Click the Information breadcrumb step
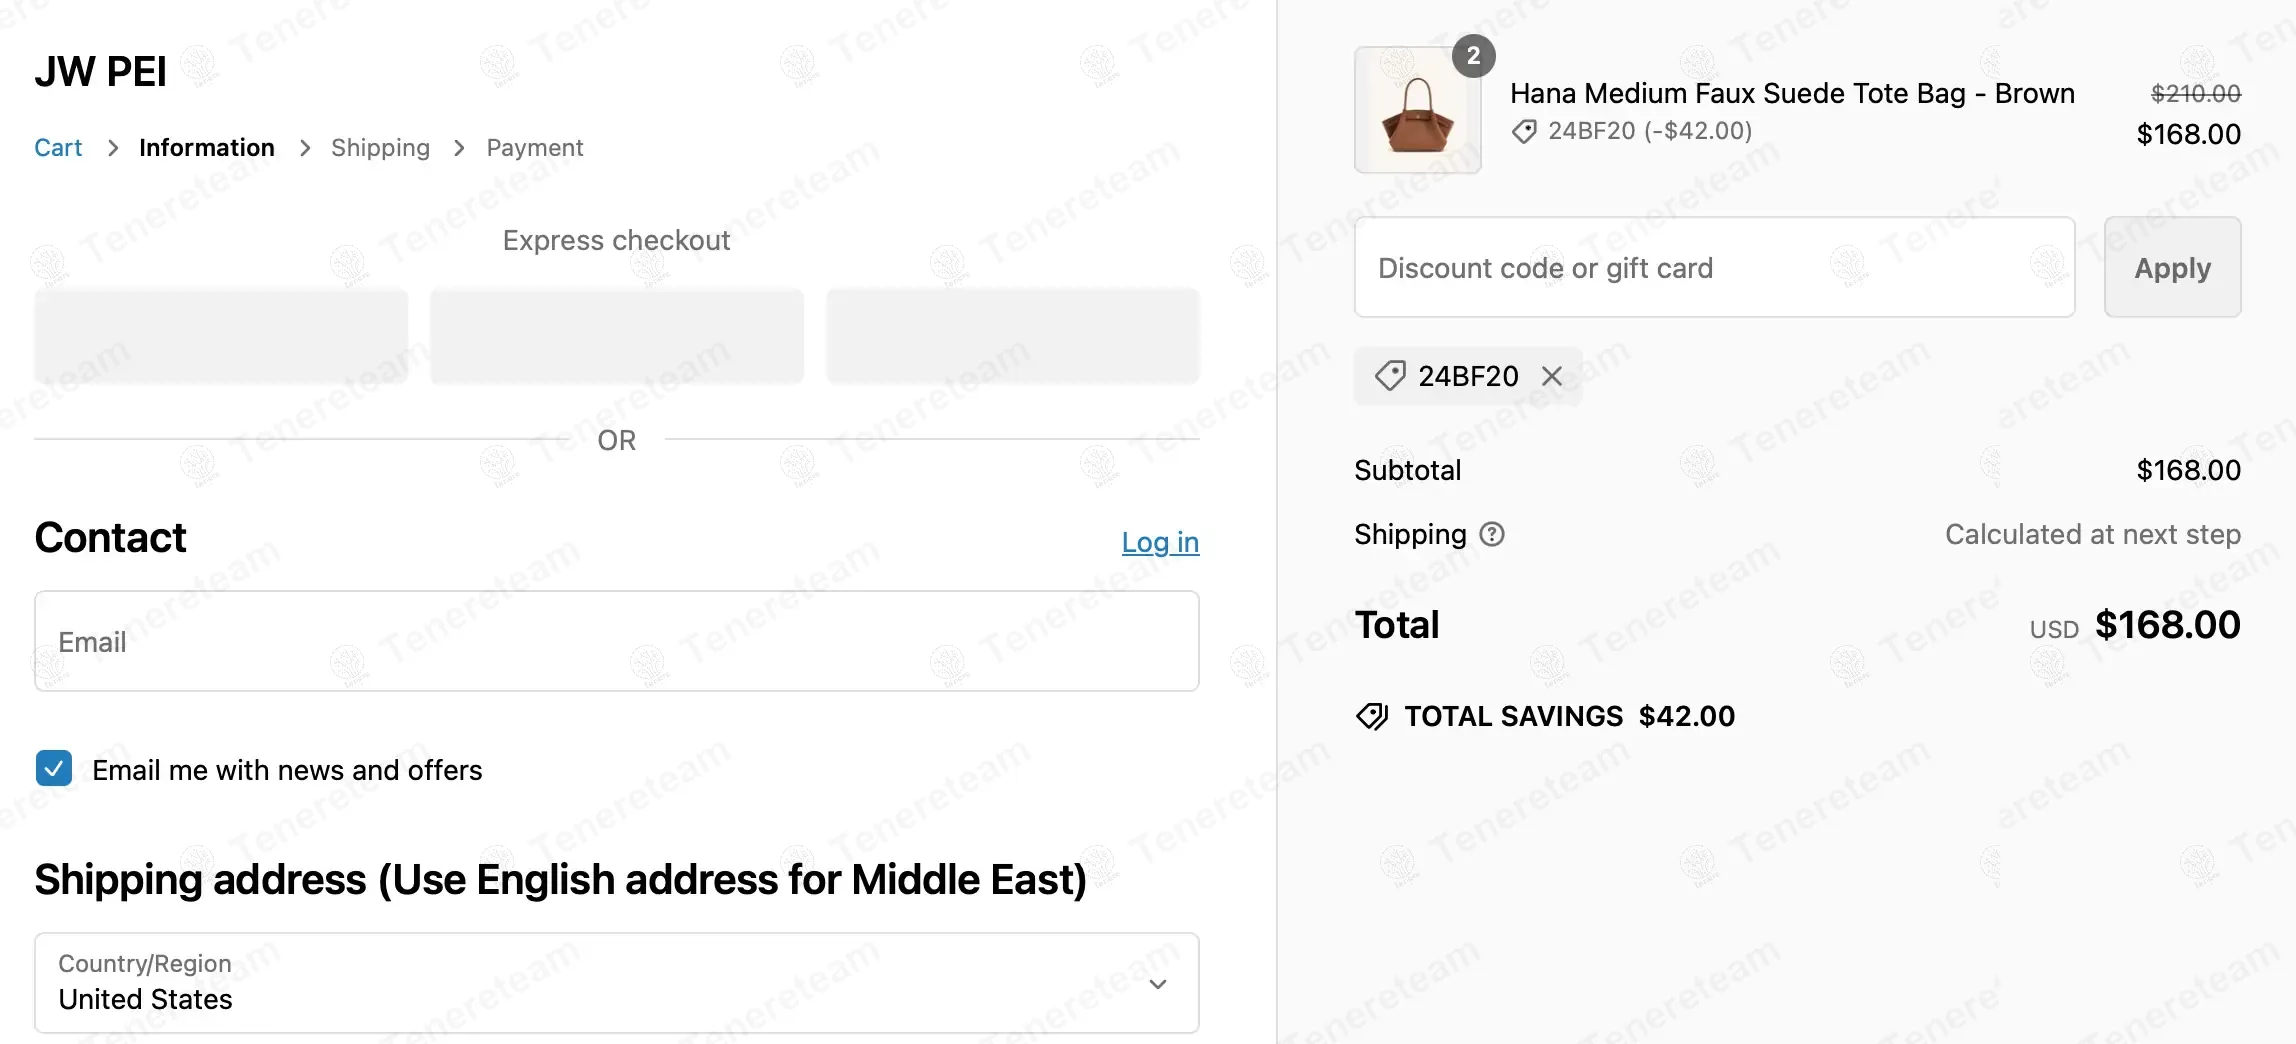 tap(207, 148)
